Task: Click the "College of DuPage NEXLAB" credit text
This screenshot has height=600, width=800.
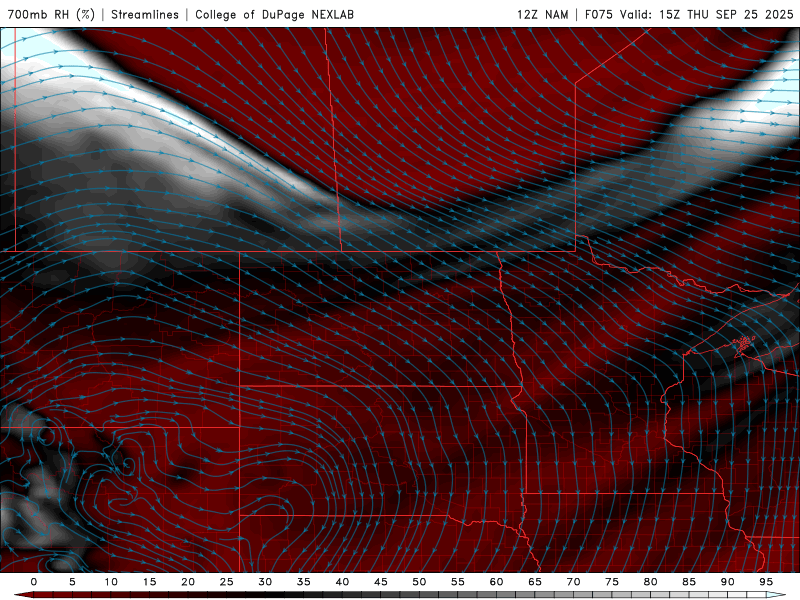Action: (274, 15)
